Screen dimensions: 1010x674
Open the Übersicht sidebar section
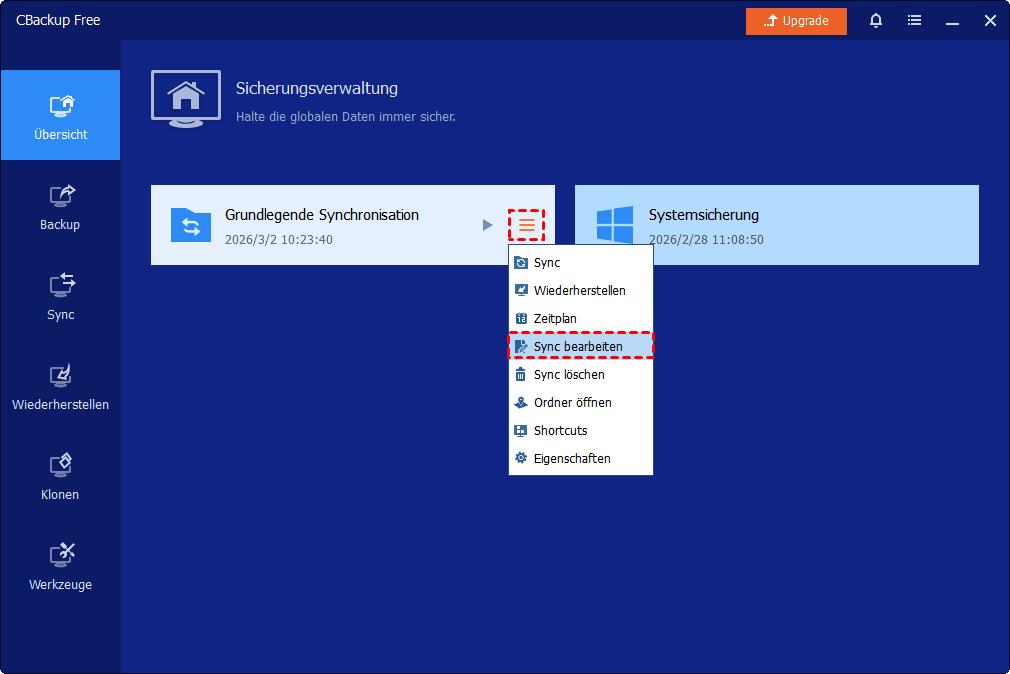pyautogui.click(x=60, y=116)
